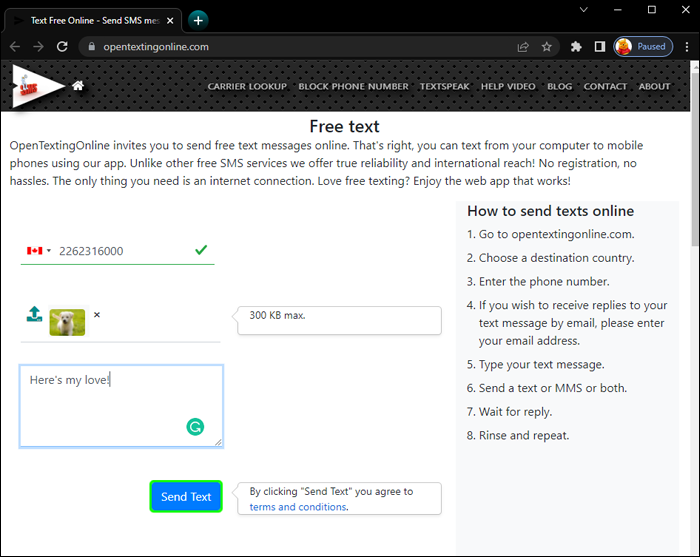The height and width of the screenshot is (557, 700).
Task: Open CONTACT menu item
Action: [605, 87]
